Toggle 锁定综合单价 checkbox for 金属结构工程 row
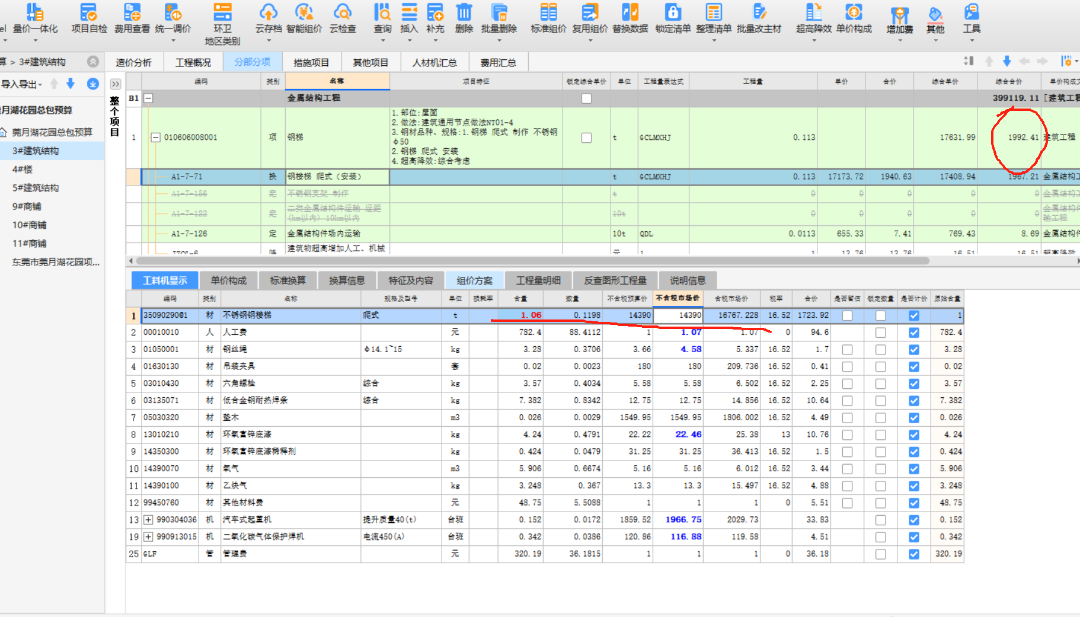The image size is (1080, 617). coord(586,98)
